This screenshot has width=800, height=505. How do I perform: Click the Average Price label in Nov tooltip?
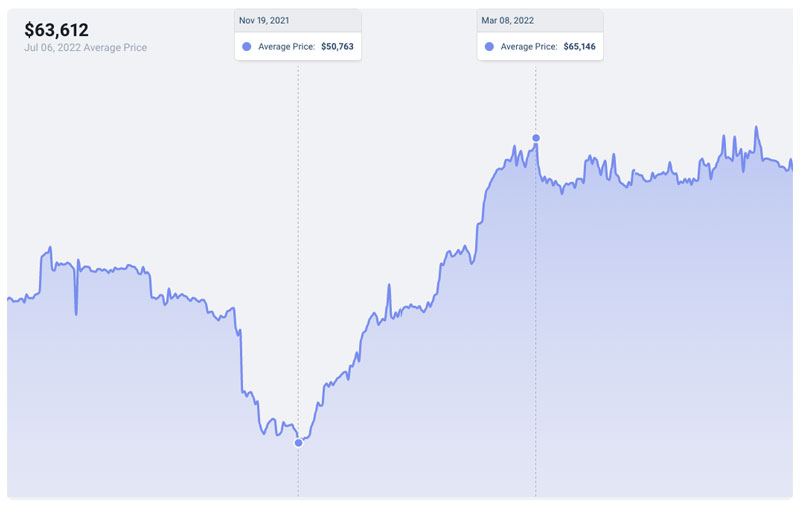pyautogui.click(x=286, y=46)
